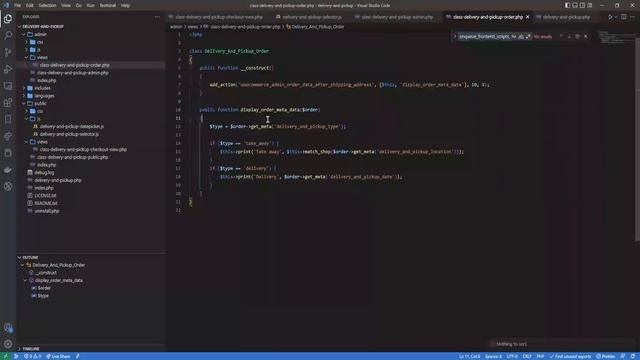Toggle Find in Selection in find widget
The width and height of the screenshot is (640, 360).
click(x=577, y=36)
